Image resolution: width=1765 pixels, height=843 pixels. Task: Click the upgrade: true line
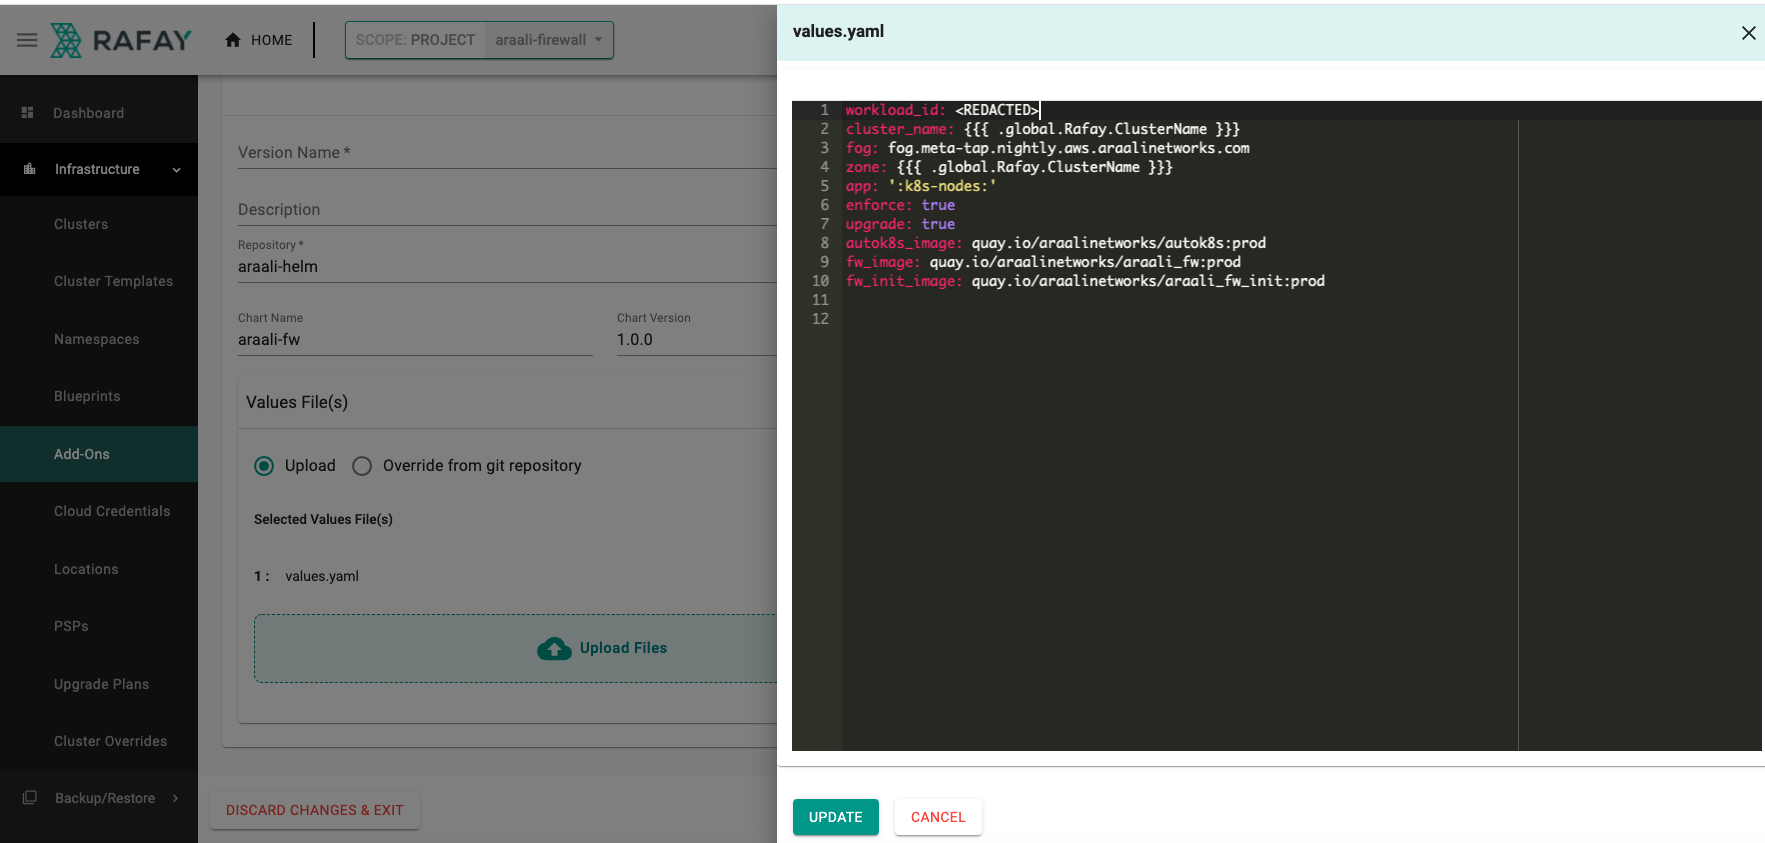900,224
